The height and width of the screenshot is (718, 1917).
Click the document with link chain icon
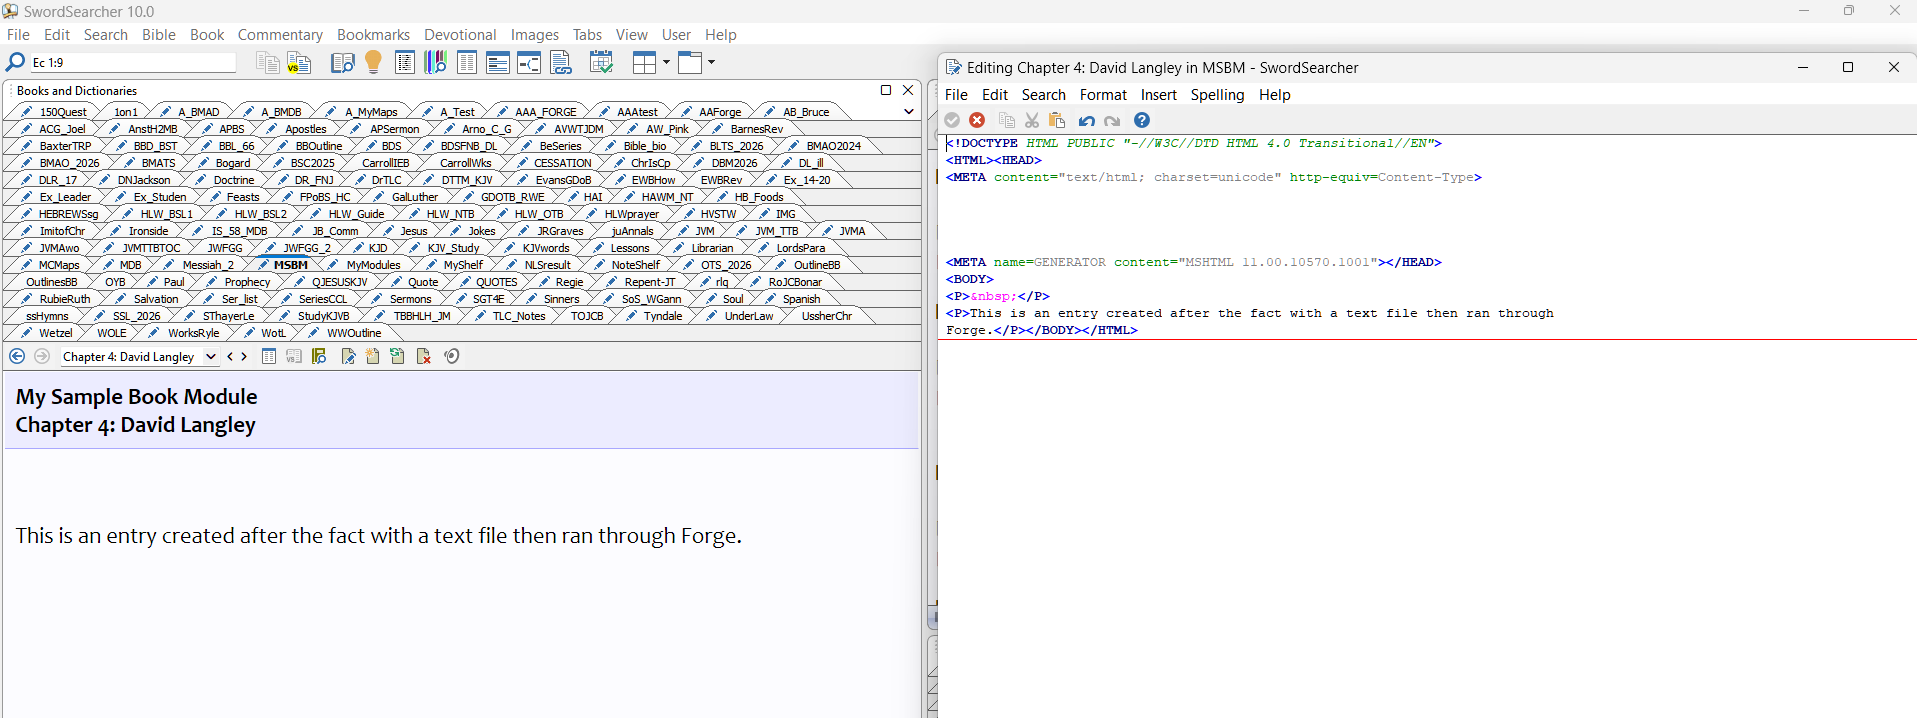pos(561,63)
